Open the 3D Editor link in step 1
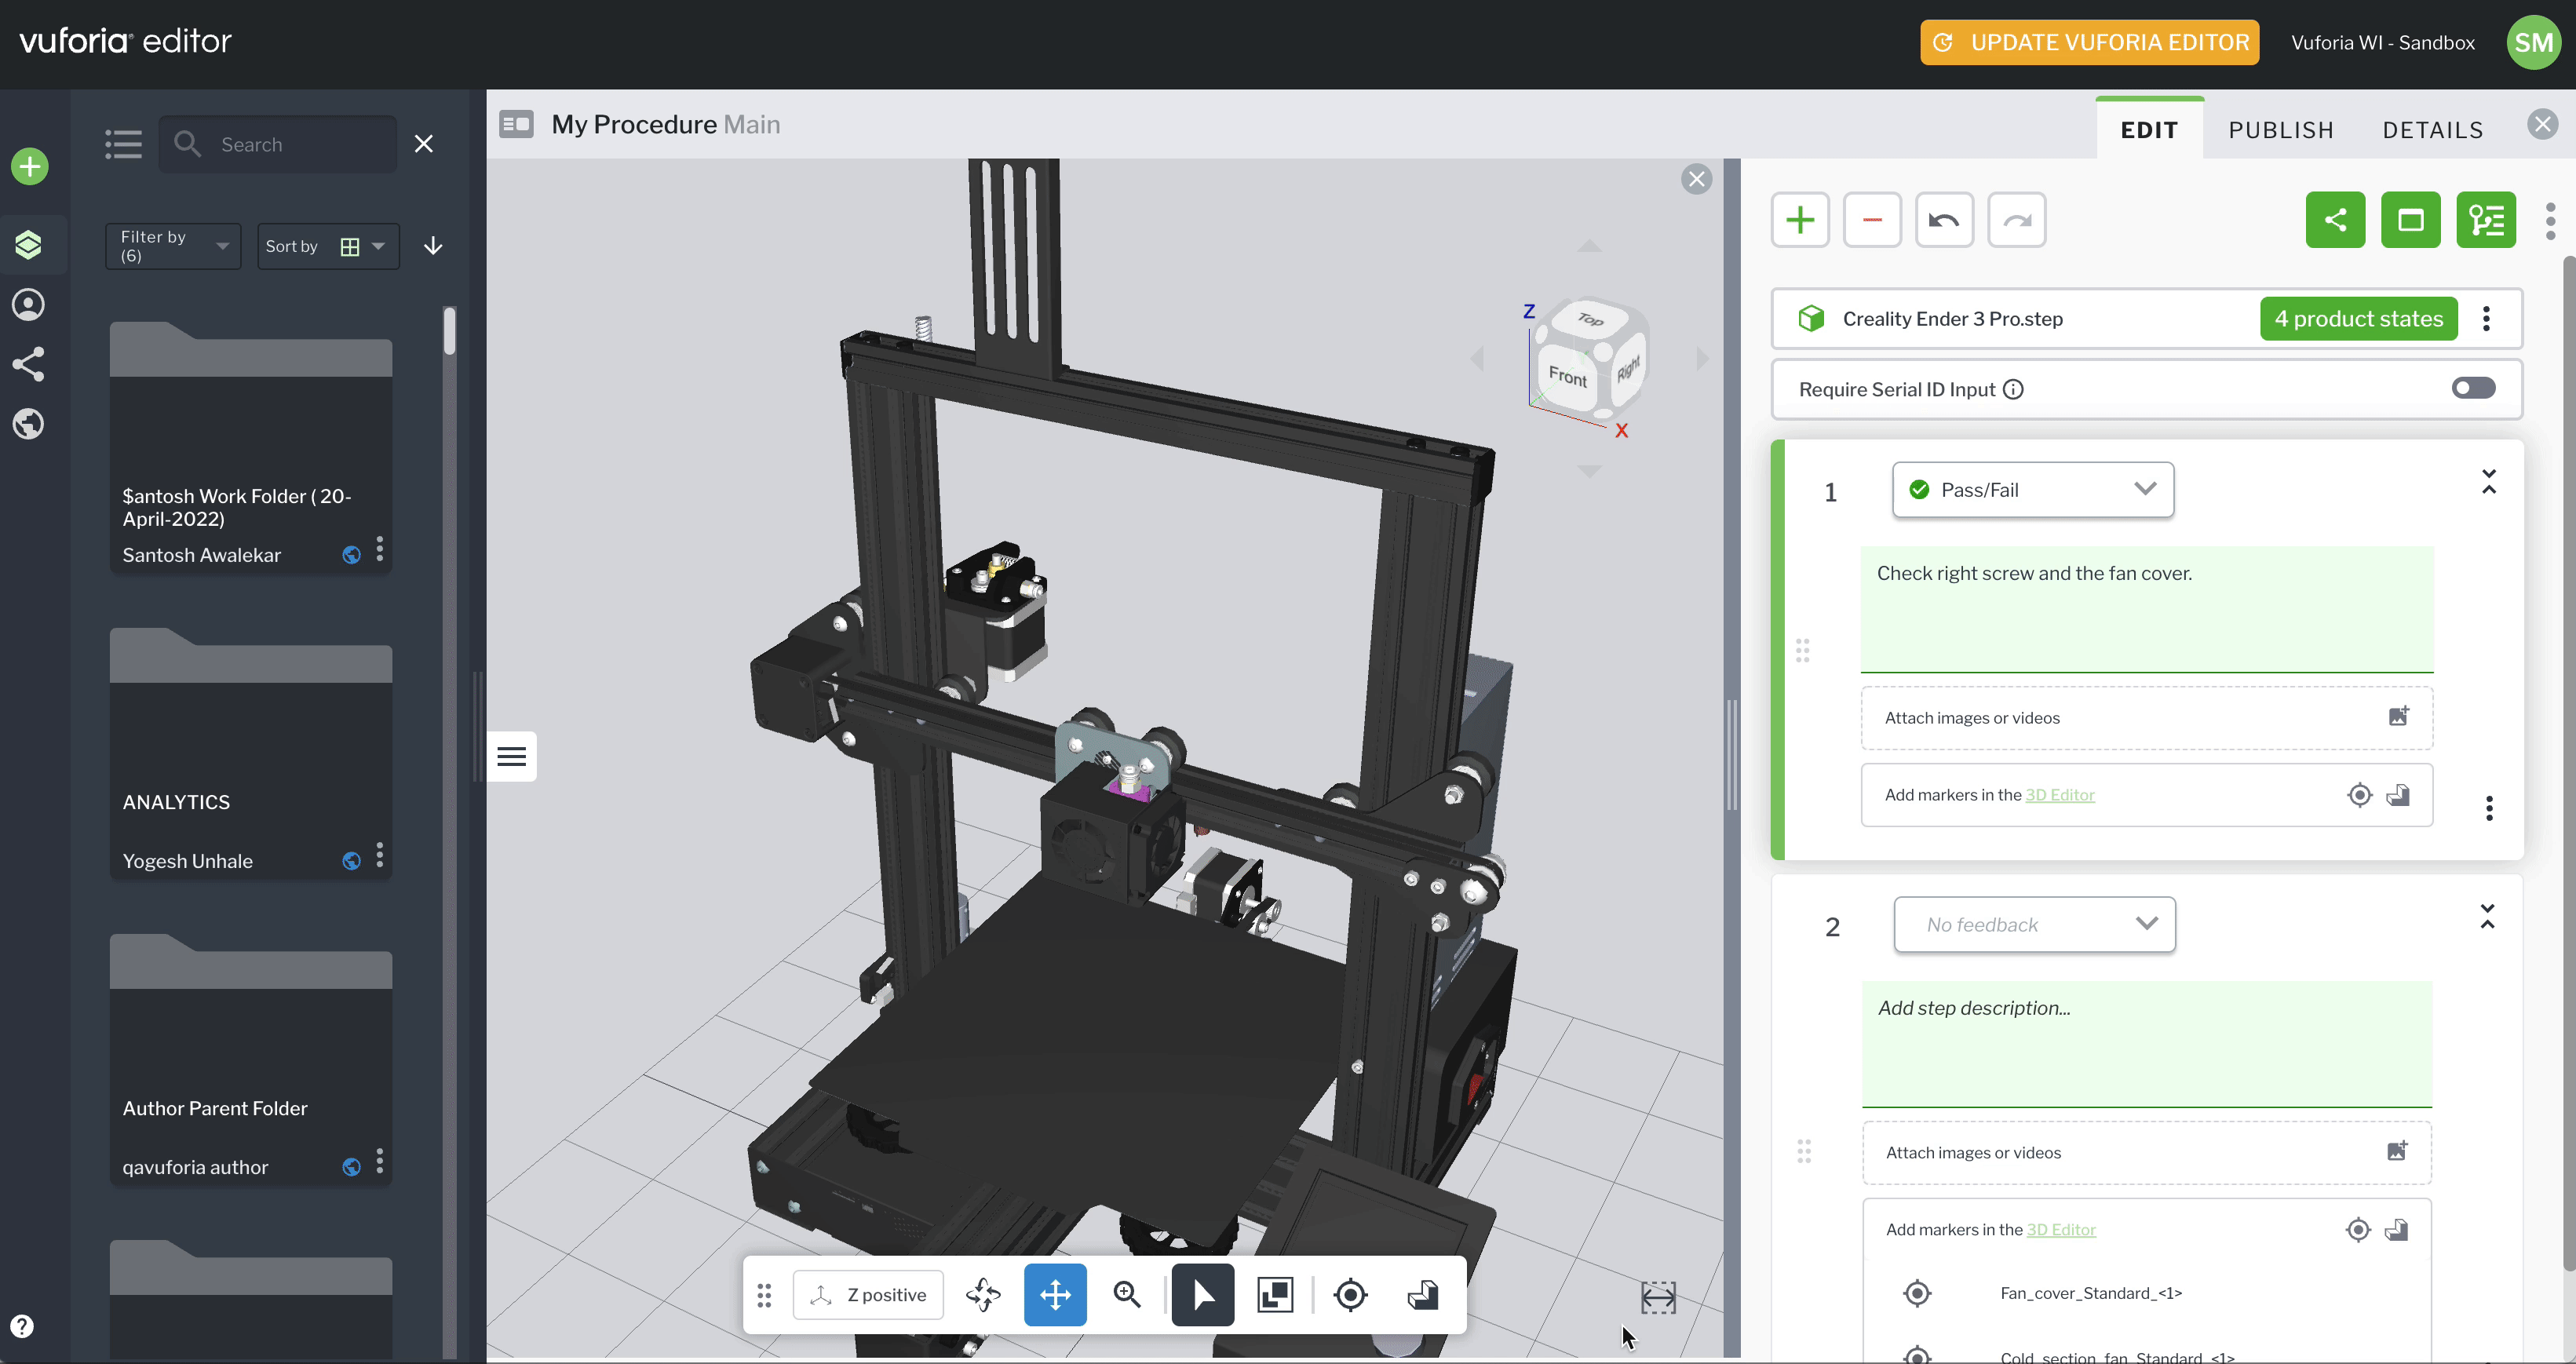 [2059, 795]
